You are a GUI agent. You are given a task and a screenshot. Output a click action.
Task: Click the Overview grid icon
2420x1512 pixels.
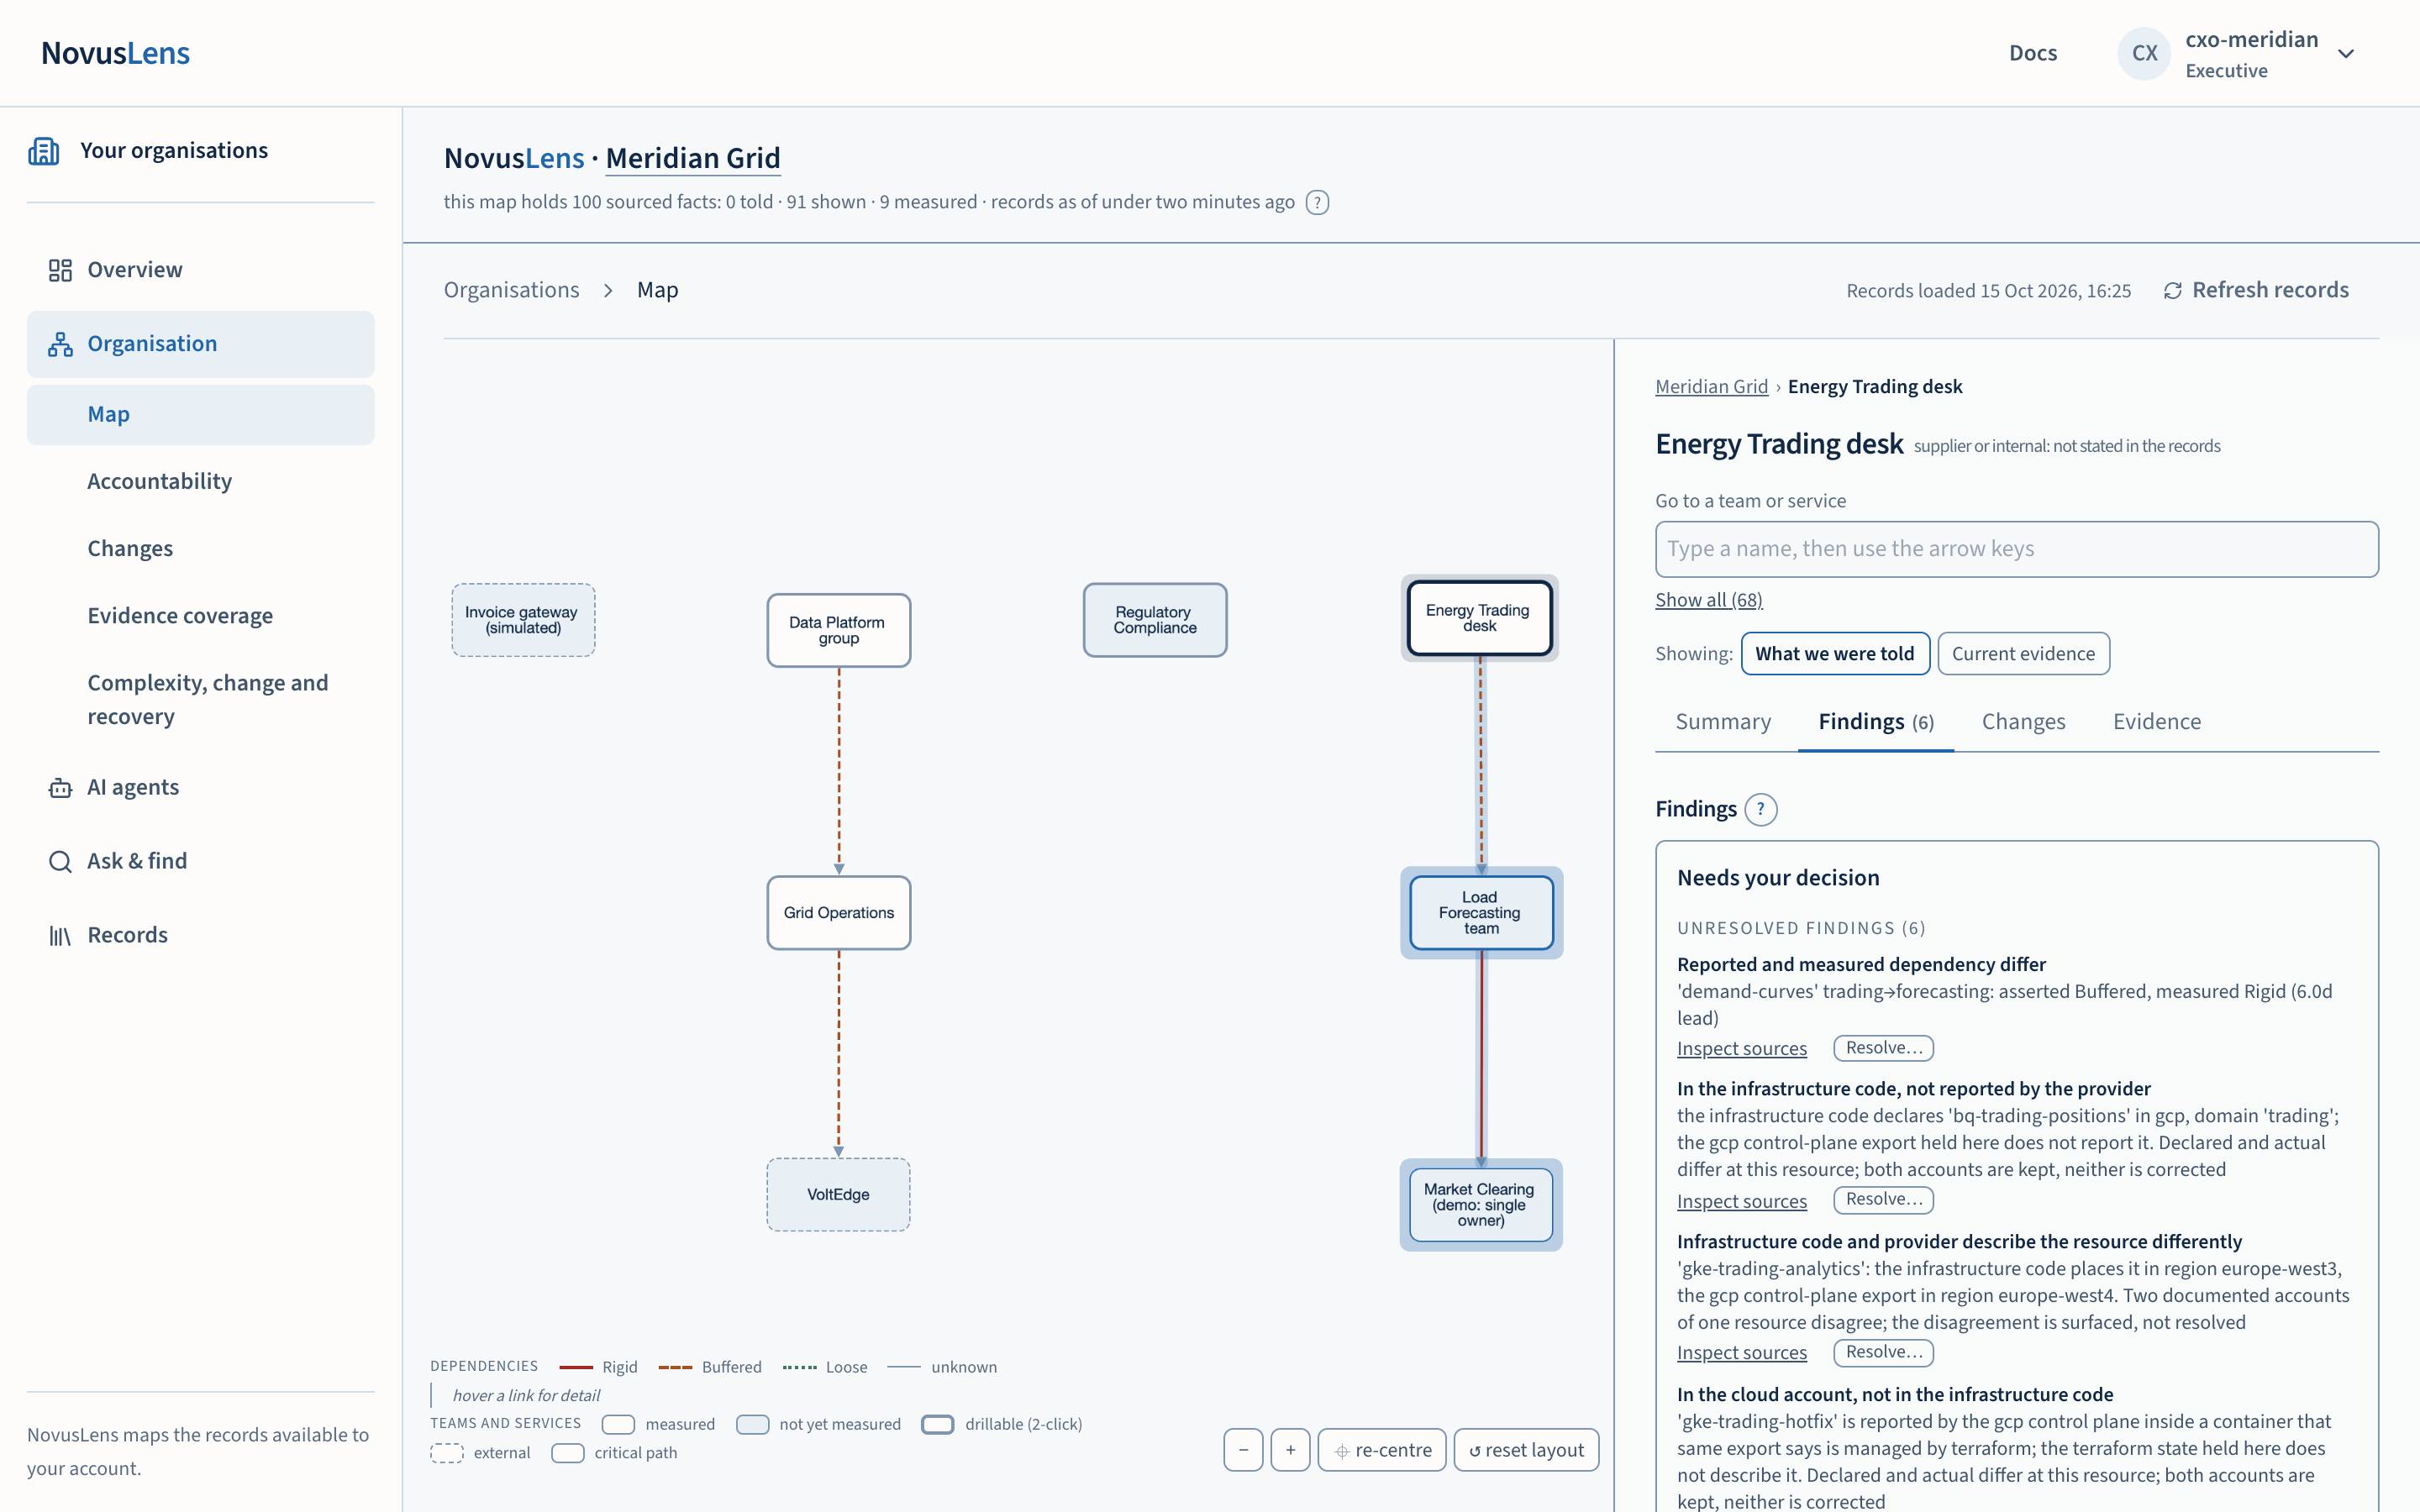(x=60, y=270)
